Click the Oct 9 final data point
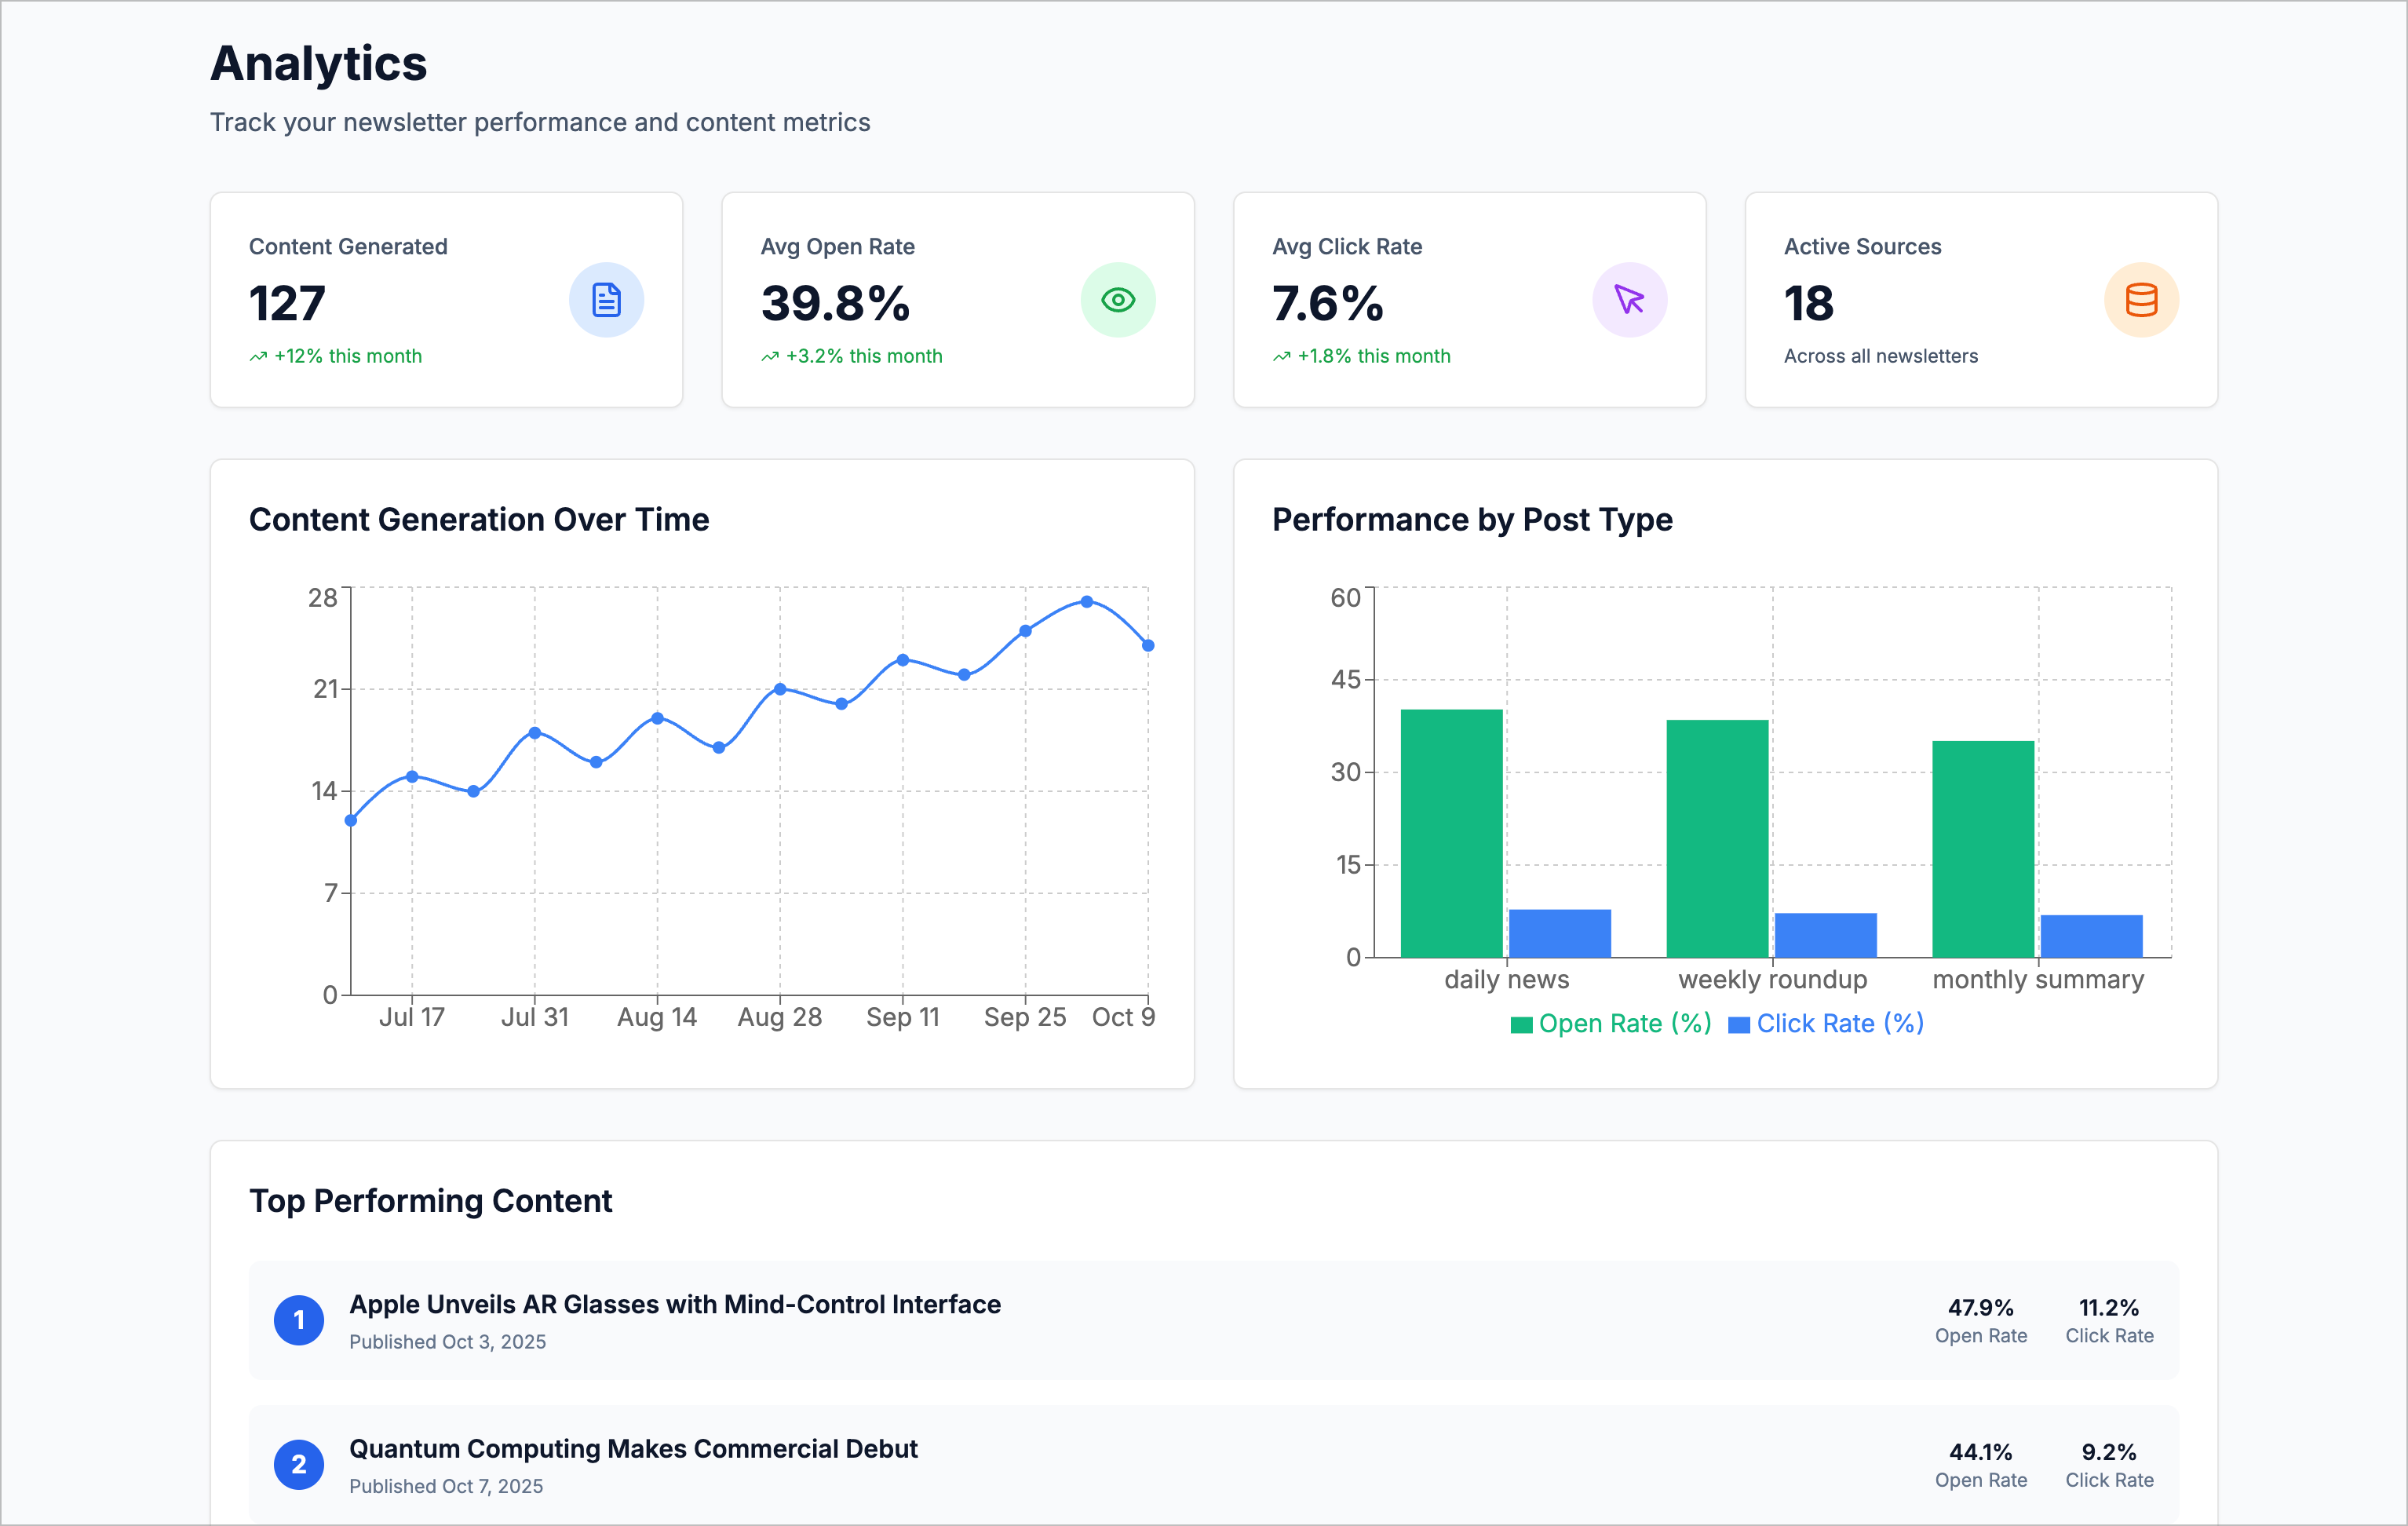The height and width of the screenshot is (1526, 2408). (1148, 646)
